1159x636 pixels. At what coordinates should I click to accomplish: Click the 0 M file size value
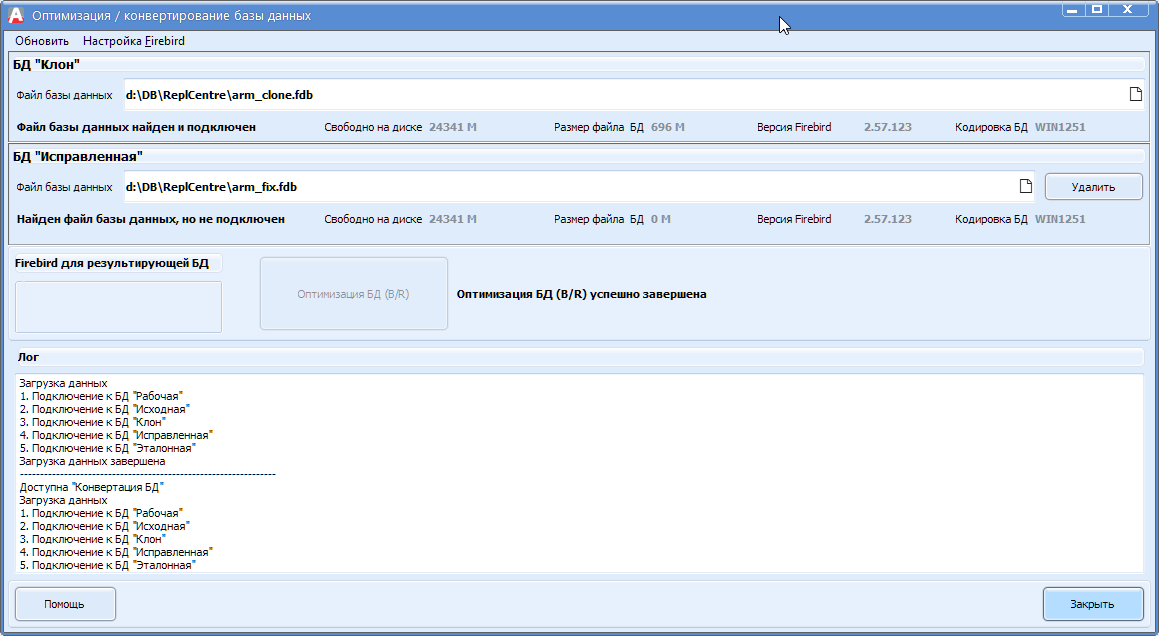[x=661, y=219]
